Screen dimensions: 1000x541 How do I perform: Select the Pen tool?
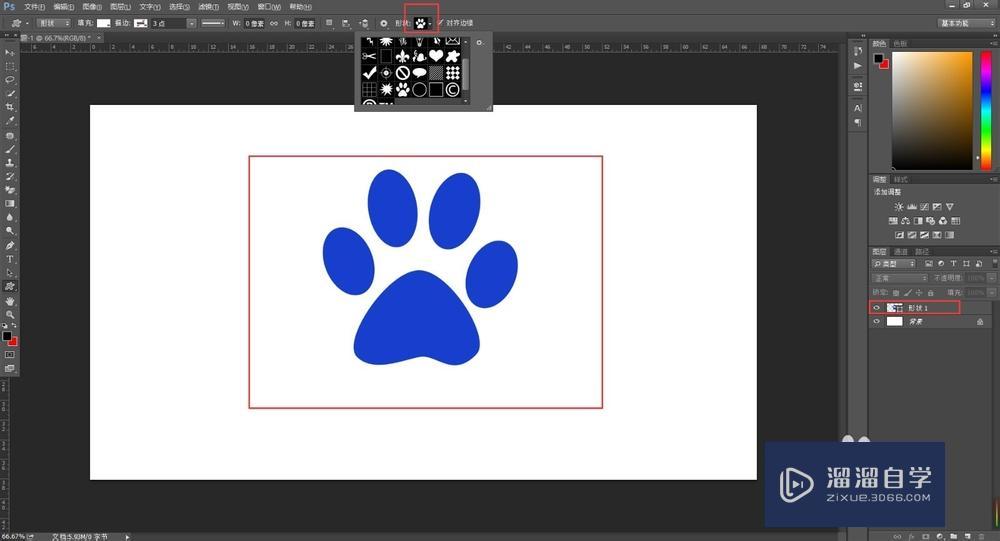point(10,246)
